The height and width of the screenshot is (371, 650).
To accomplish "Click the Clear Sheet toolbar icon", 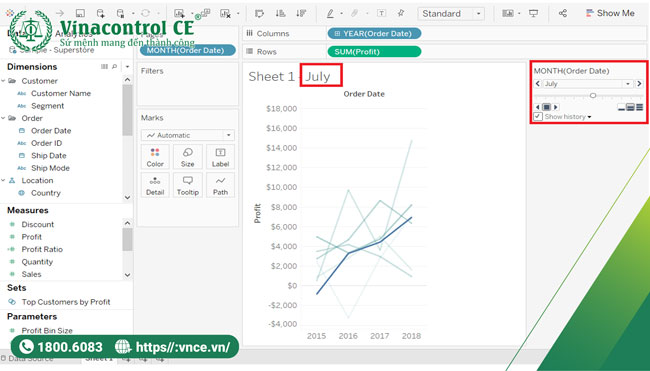I will point(226,14).
